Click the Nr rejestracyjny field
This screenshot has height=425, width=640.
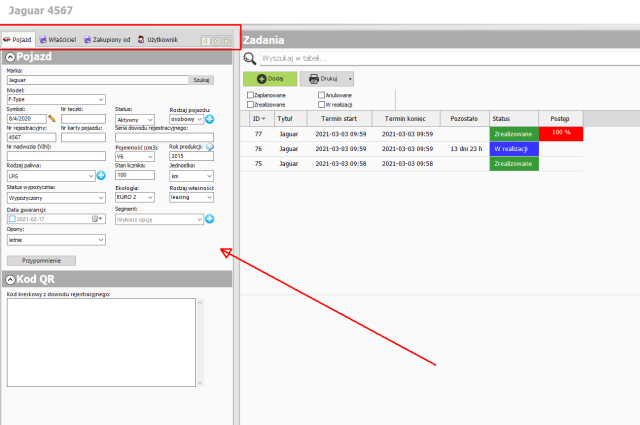click(x=31, y=137)
